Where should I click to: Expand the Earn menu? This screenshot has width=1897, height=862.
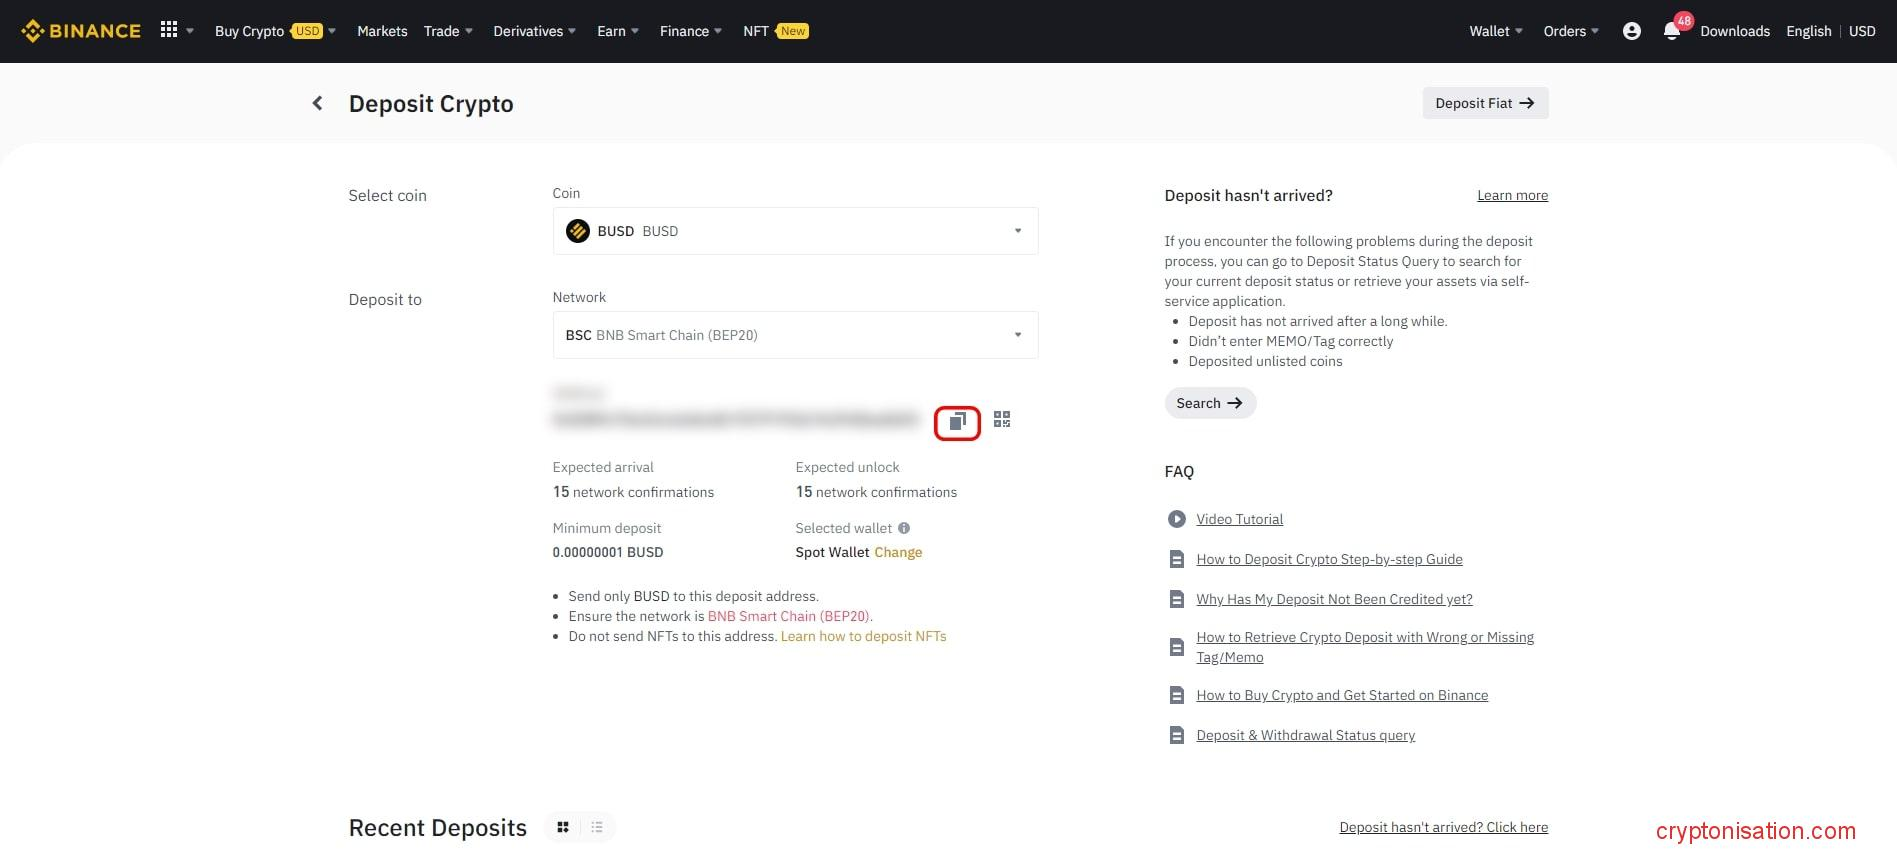coord(618,31)
